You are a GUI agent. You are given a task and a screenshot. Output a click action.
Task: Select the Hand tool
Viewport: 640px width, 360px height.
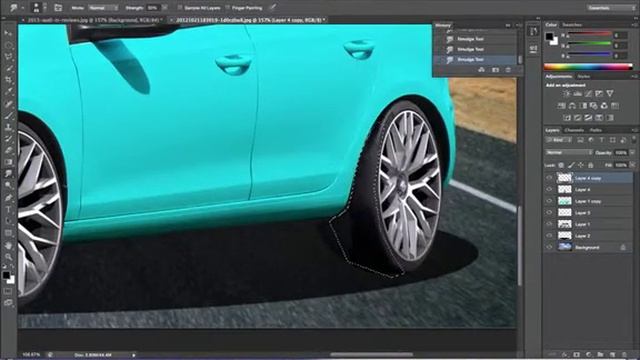click(x=8, y=246)
